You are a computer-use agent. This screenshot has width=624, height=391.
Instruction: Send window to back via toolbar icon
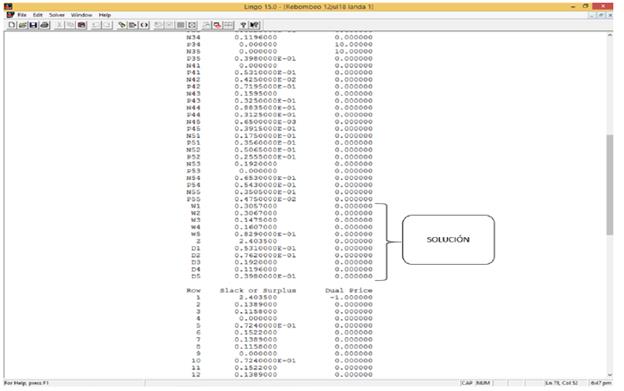[206, 25]
